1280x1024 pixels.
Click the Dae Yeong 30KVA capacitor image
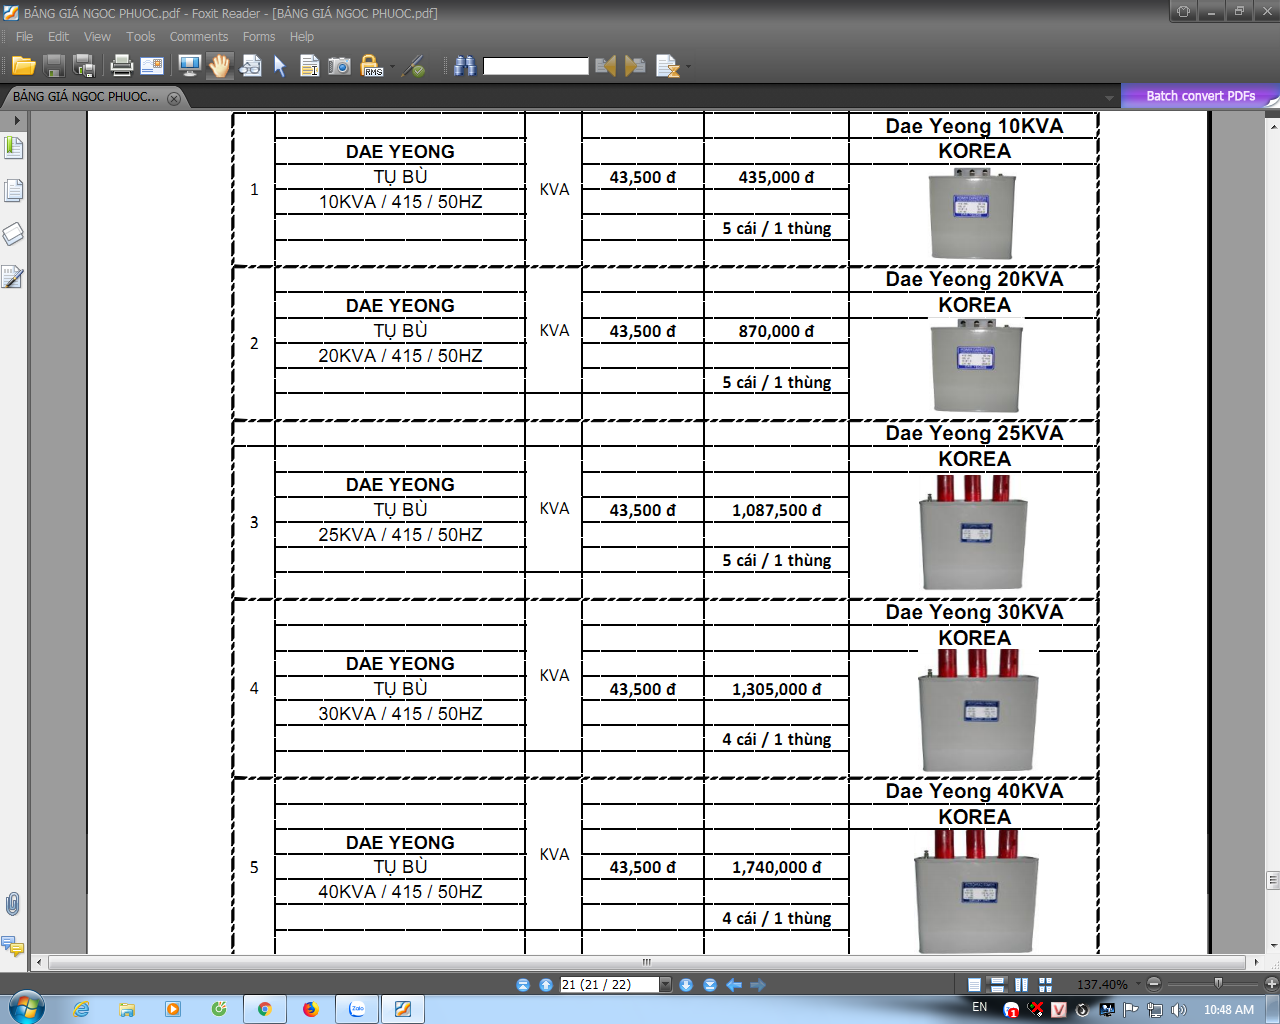coord(978,709)
